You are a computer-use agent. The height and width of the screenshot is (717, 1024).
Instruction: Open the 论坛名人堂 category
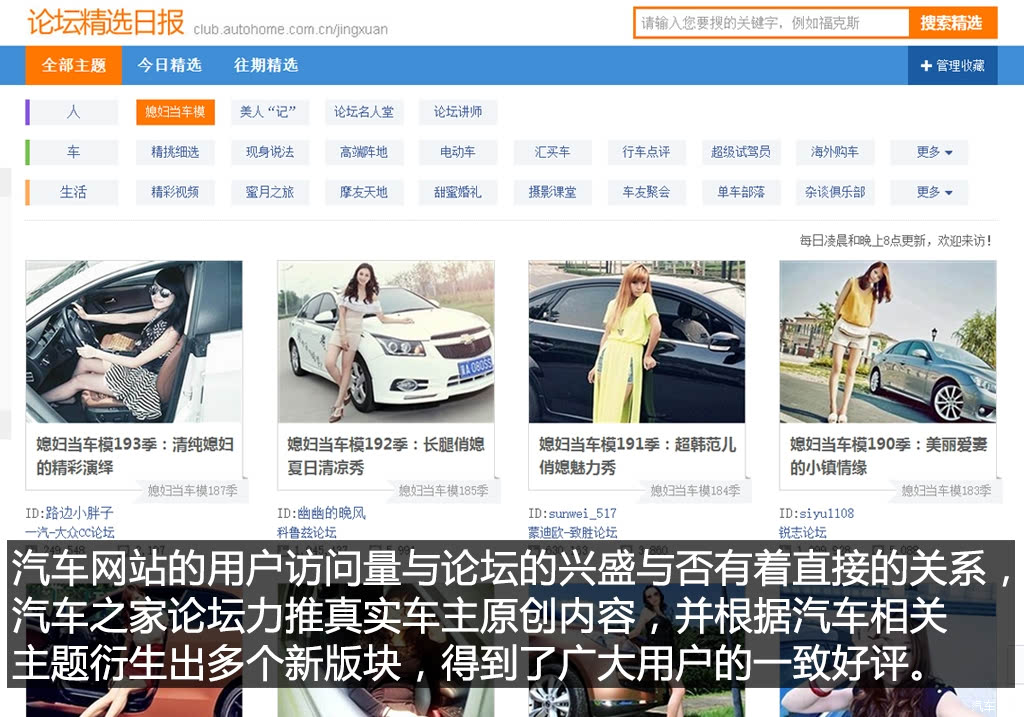pos(364,112)
